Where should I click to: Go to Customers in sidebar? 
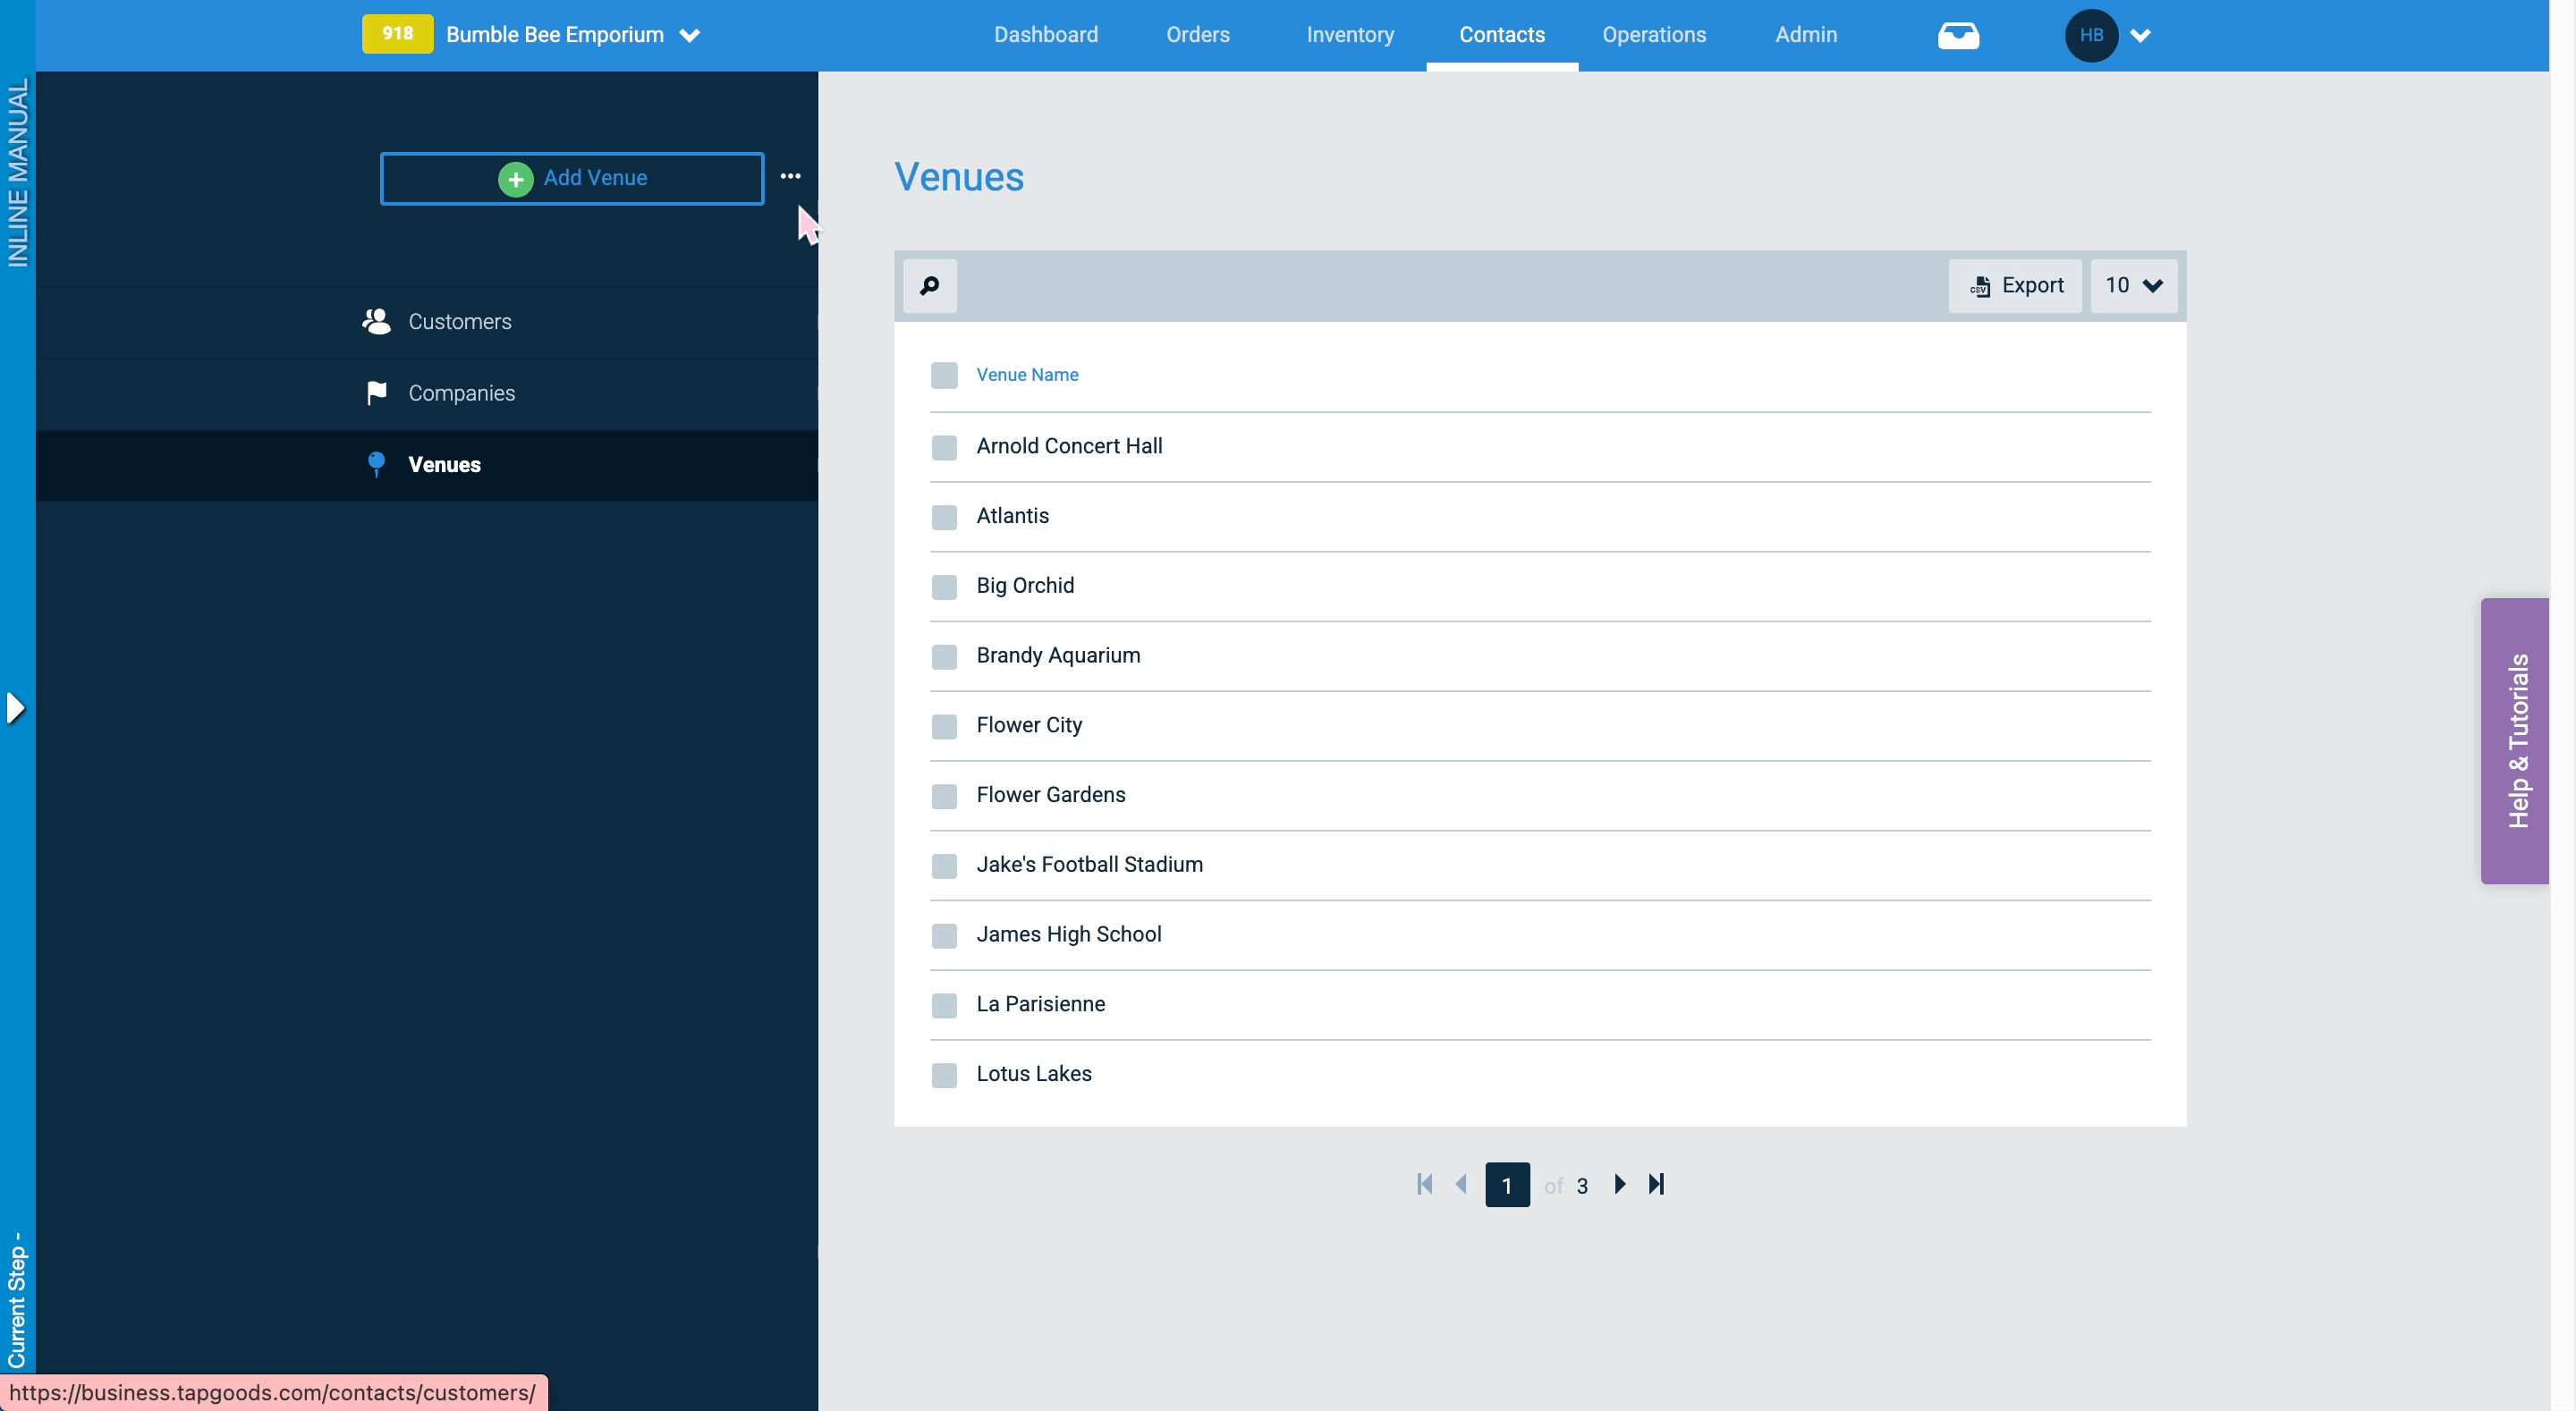427,322
